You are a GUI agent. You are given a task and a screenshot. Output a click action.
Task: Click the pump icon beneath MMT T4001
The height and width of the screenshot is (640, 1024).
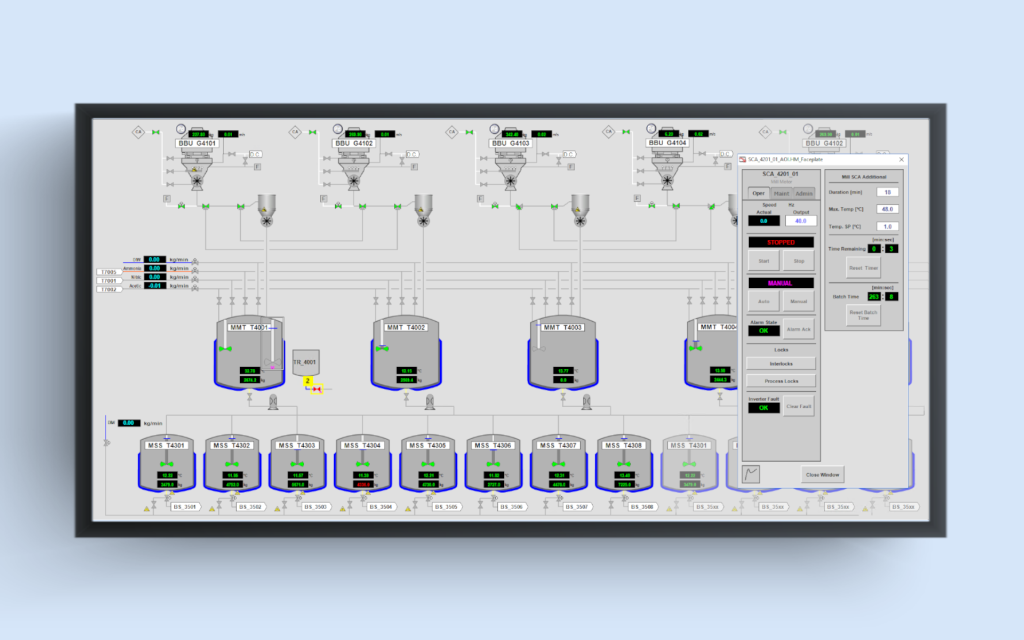click(273, 402)
